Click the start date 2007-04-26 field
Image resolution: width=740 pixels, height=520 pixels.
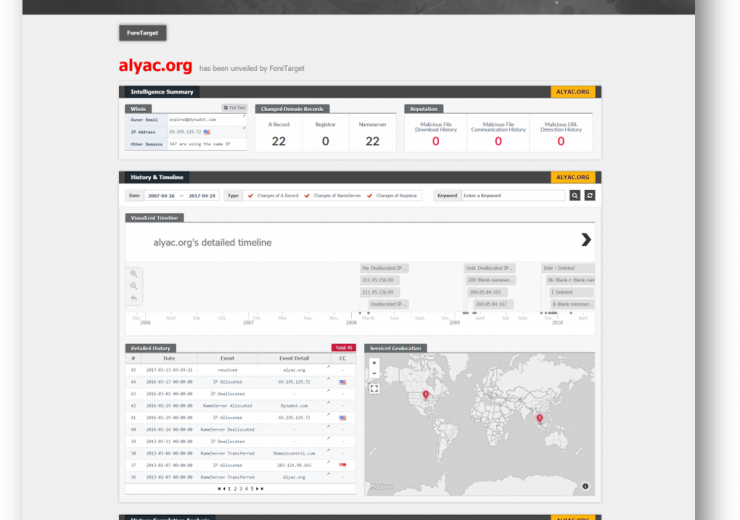(x=161, y=196)
